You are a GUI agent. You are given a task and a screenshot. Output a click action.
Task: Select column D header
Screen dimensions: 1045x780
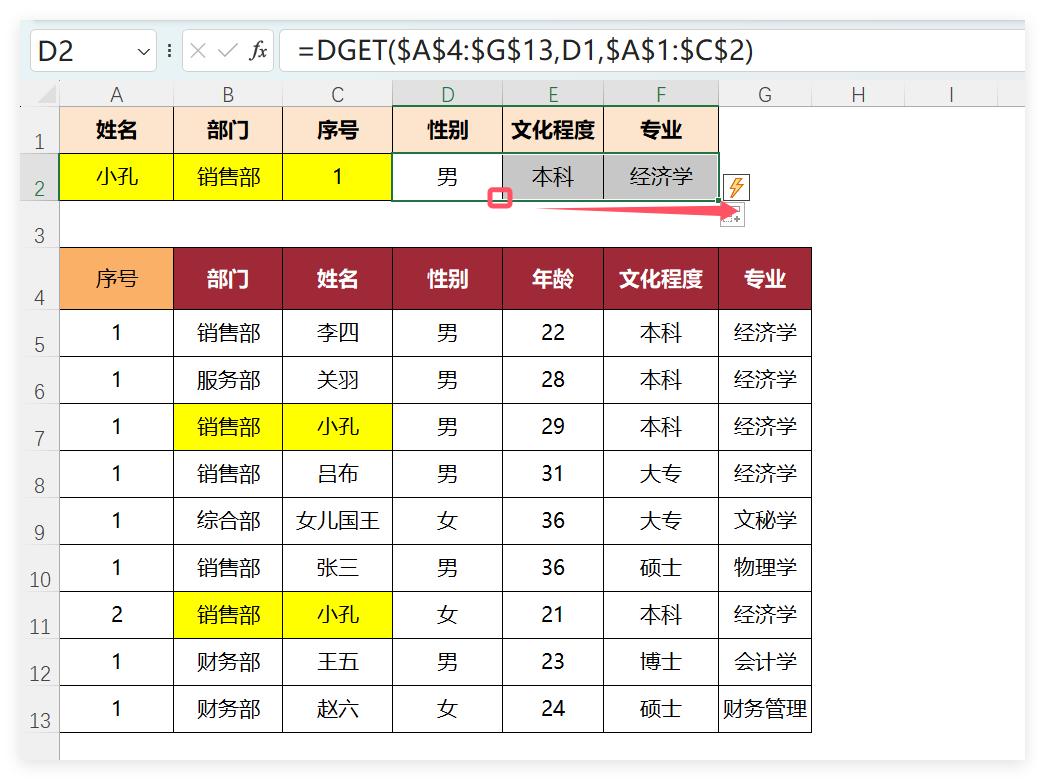coord(447,95)
